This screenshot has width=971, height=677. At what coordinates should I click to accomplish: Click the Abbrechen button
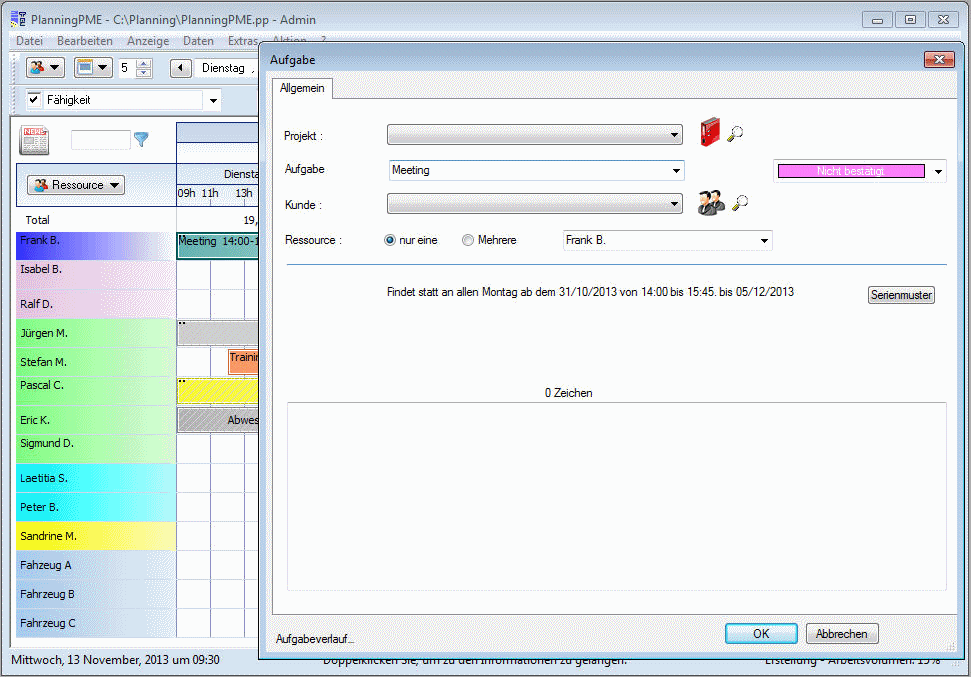point(842,634)
